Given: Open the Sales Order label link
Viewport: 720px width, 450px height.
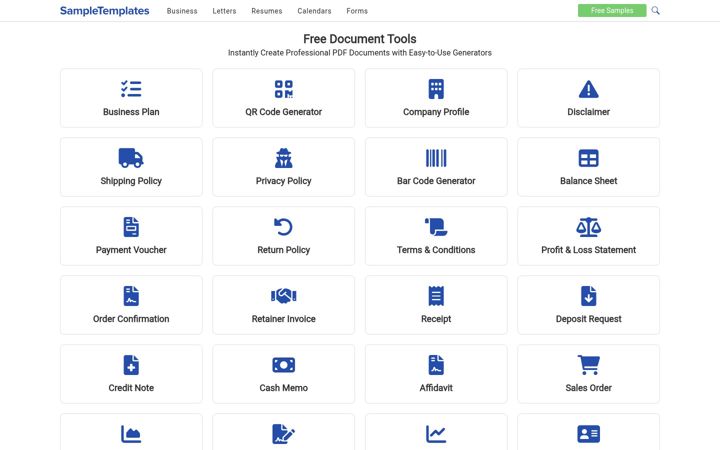Looking at the screenshot, I should coord(588,388).
